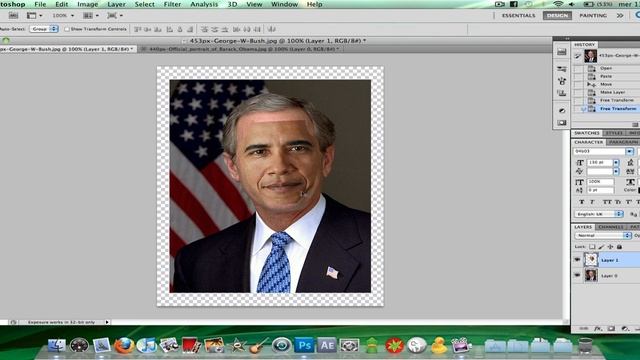Click the align vertical centers icon

(148, 29)
